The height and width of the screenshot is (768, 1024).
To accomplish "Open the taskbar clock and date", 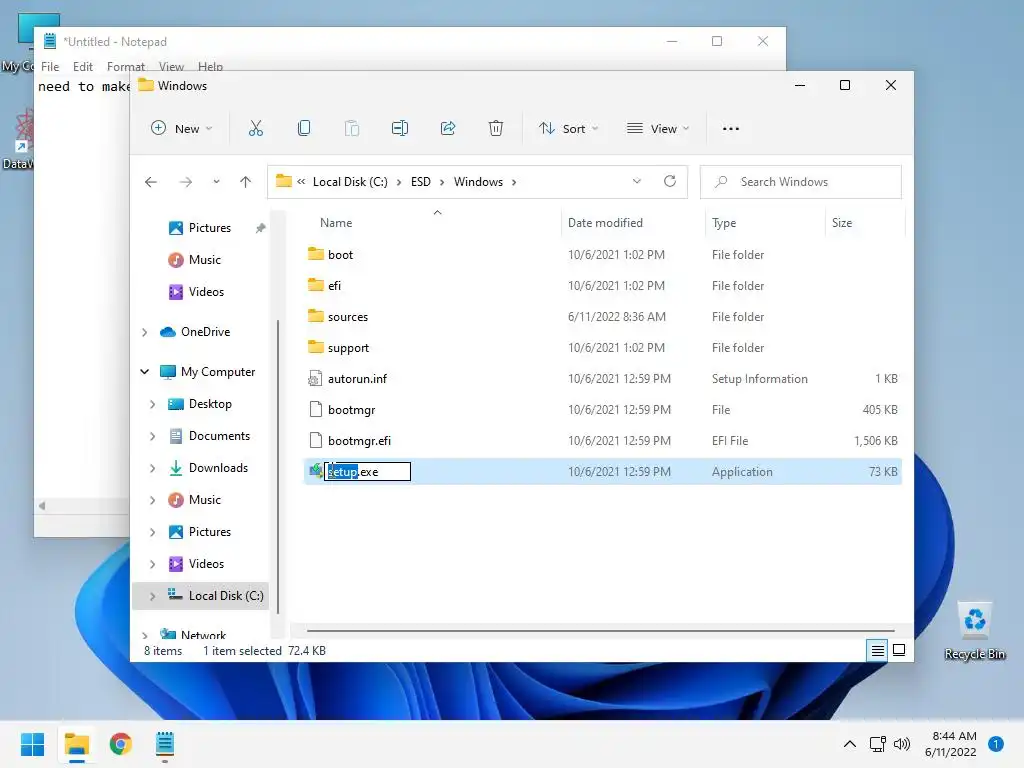I will click(x=951, y=744).
